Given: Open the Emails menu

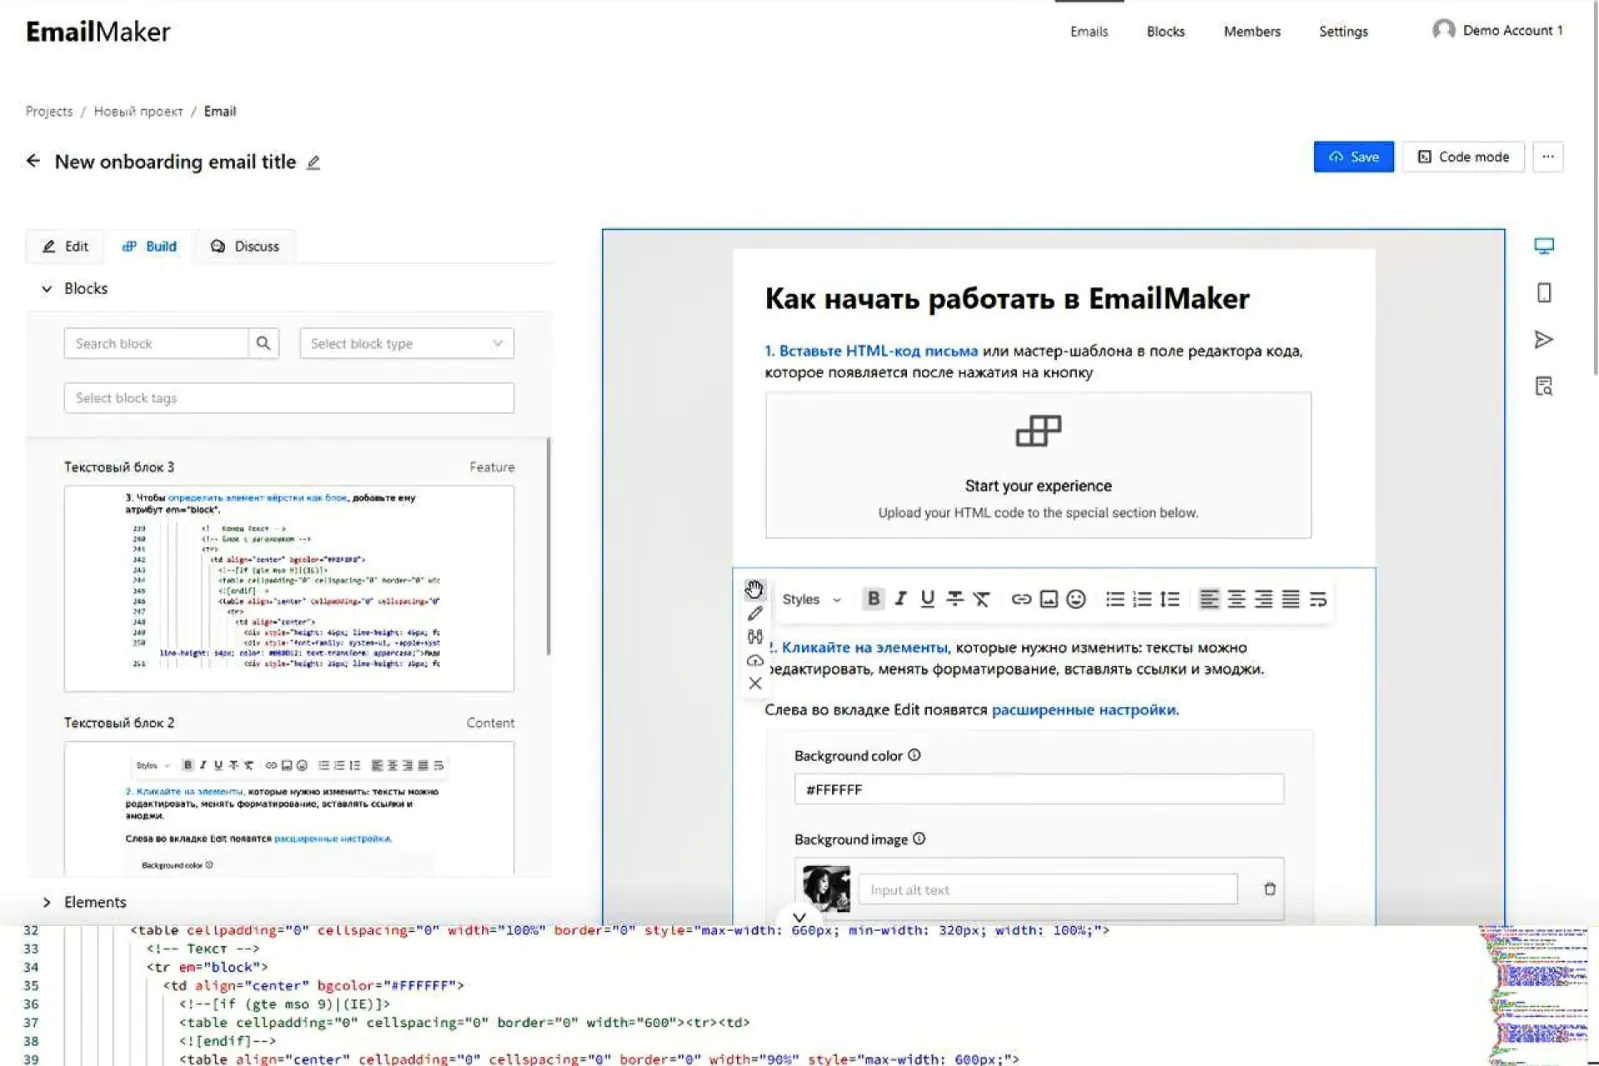Looking at the screenshot, I should (1089, 31).
